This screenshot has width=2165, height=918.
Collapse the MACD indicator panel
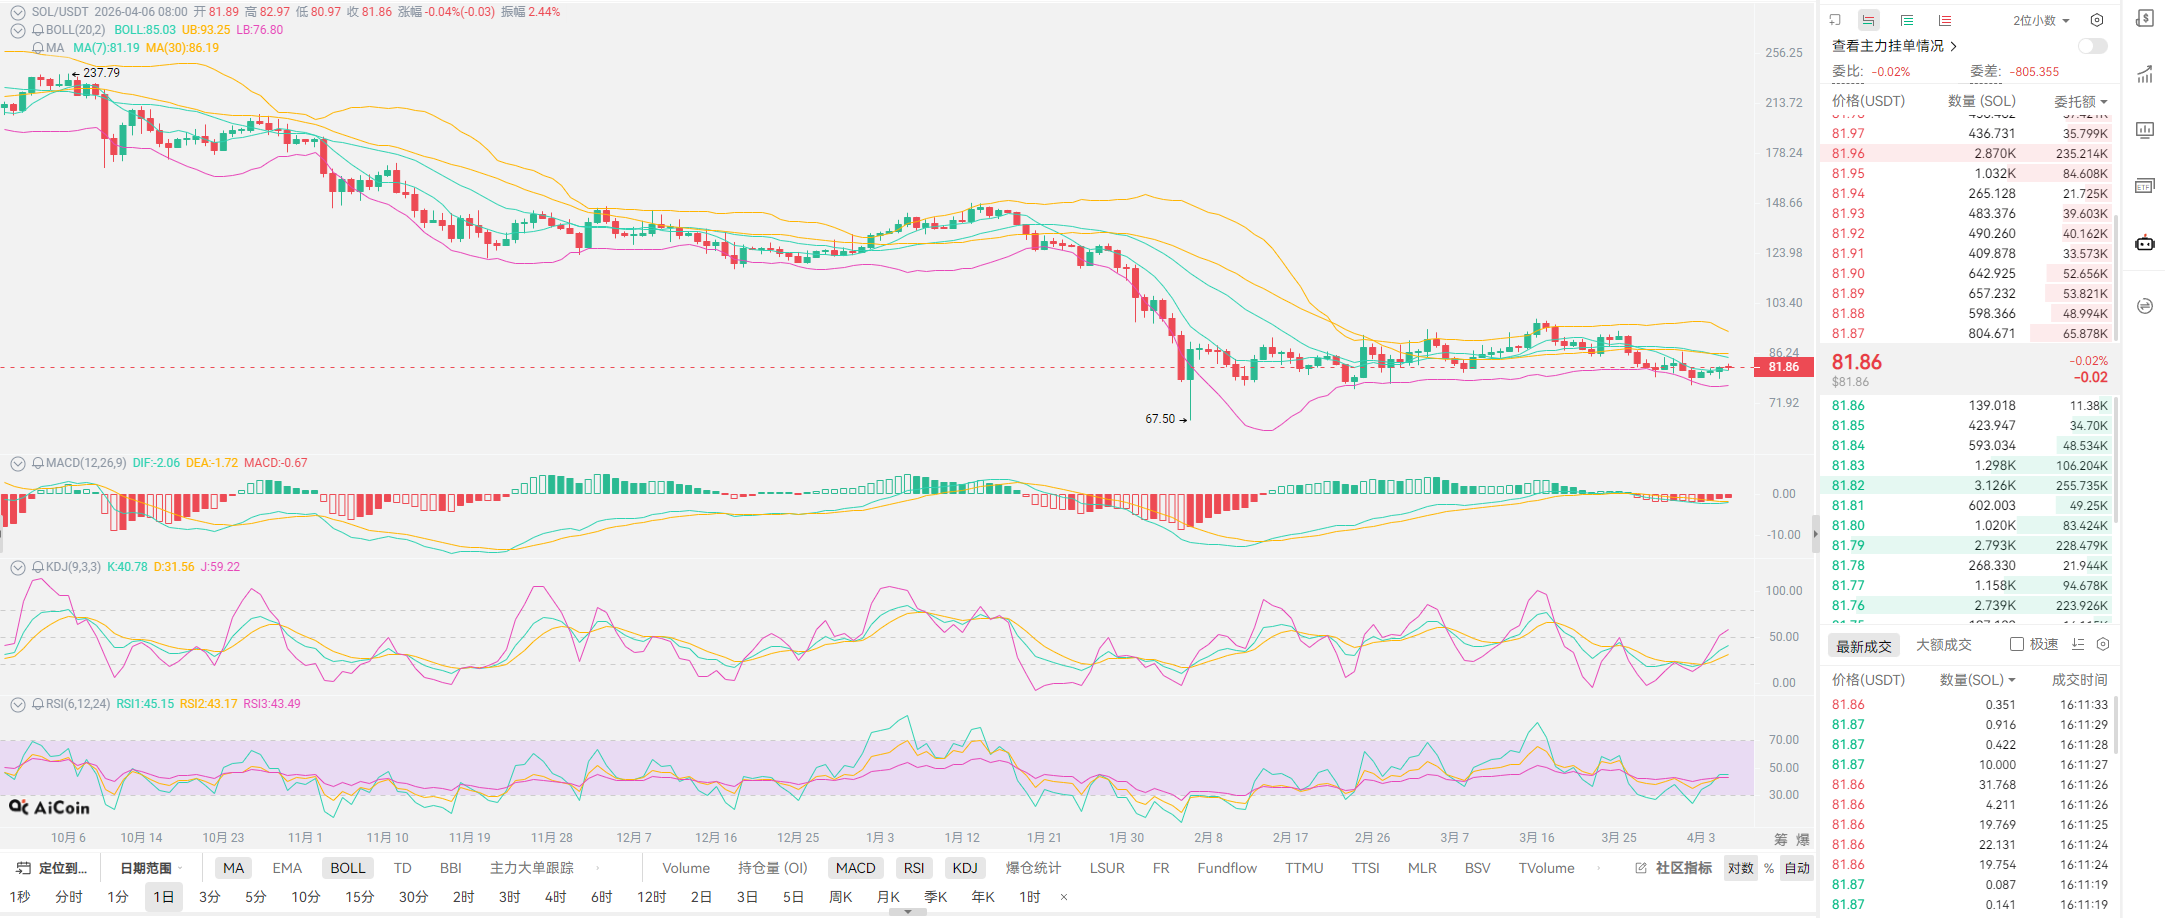(18, 463)
